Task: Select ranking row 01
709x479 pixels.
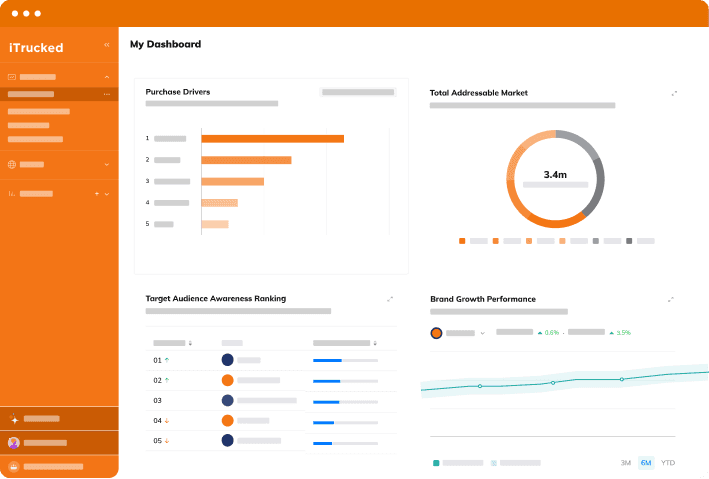Action: (271, 360)
